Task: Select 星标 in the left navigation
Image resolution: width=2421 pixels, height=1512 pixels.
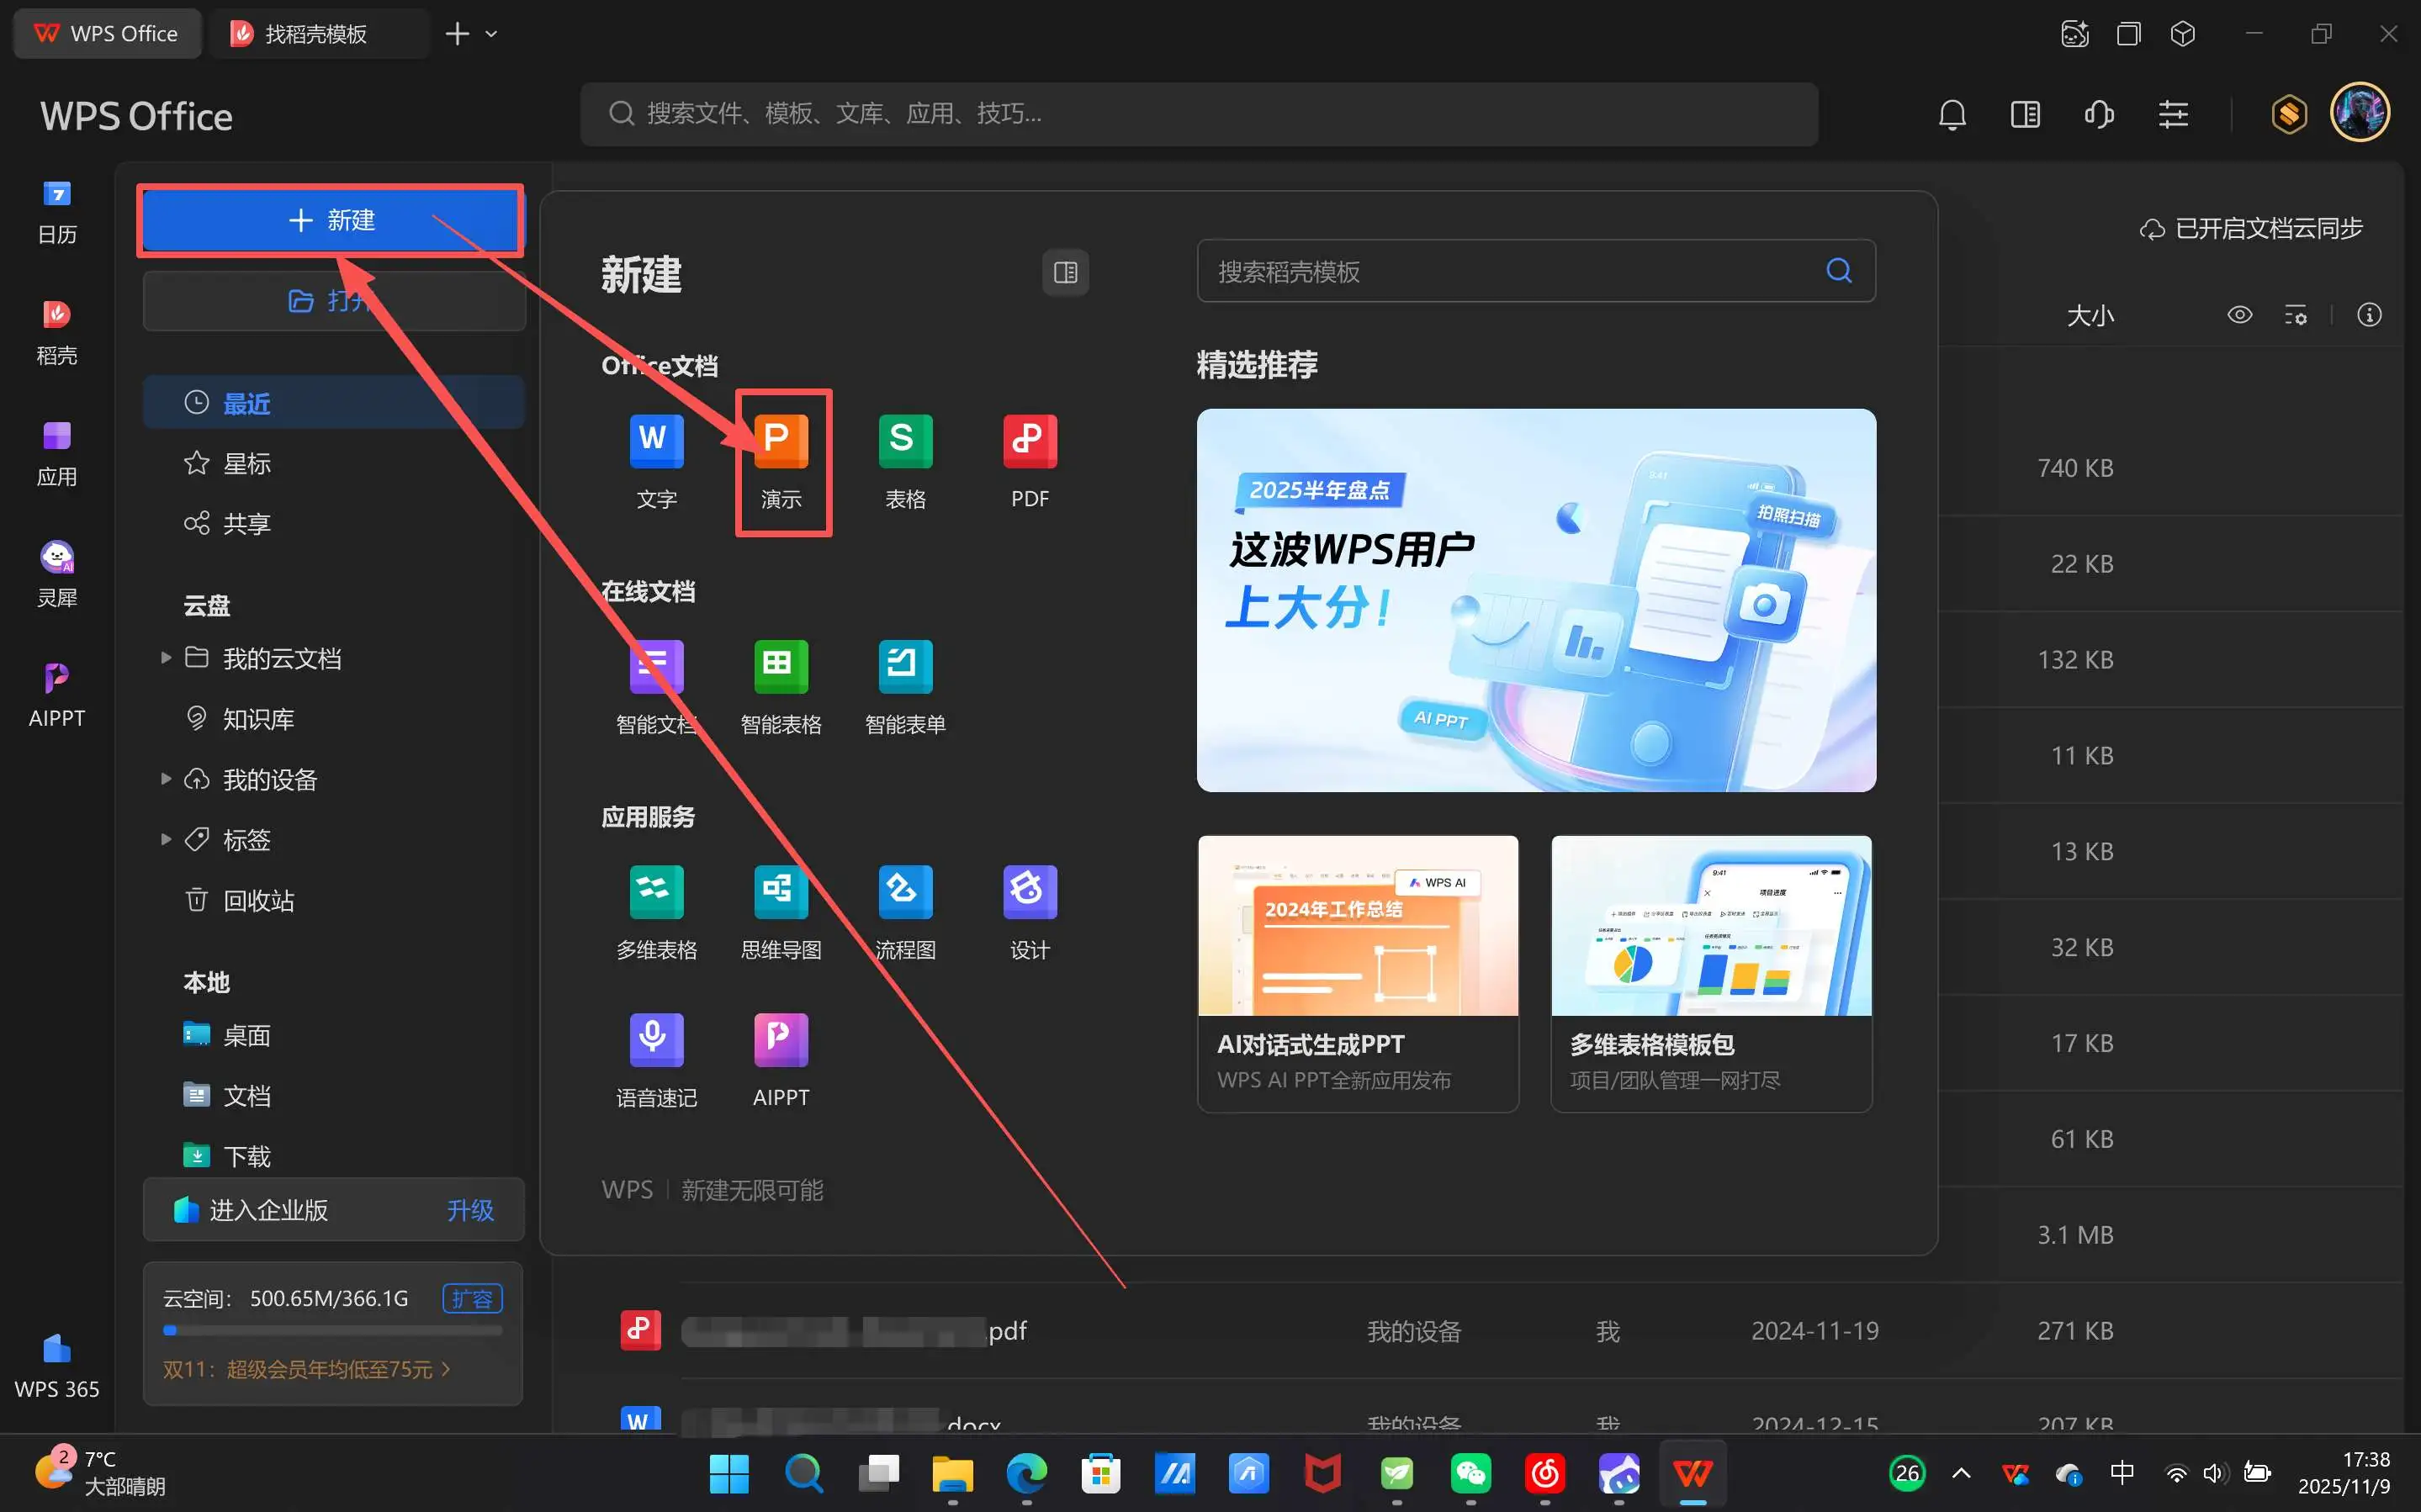Action: pyautogui.click(x=246, y=464)
